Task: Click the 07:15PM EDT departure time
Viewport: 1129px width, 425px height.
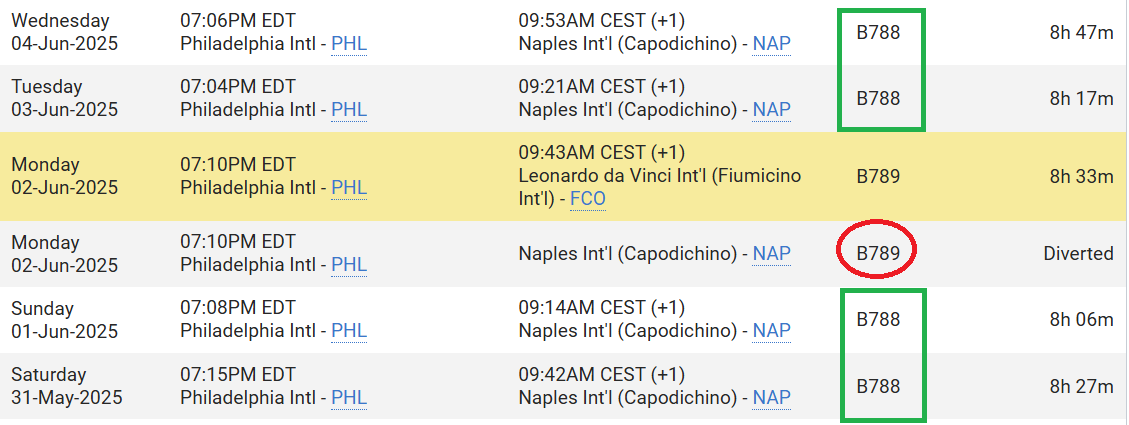Action: pos(238,375)
